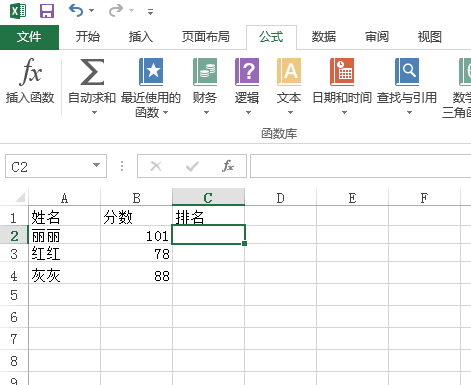This screenshot has height=385, width=471.
Task: Select row 7 header
Action: [x=14, y=339]
